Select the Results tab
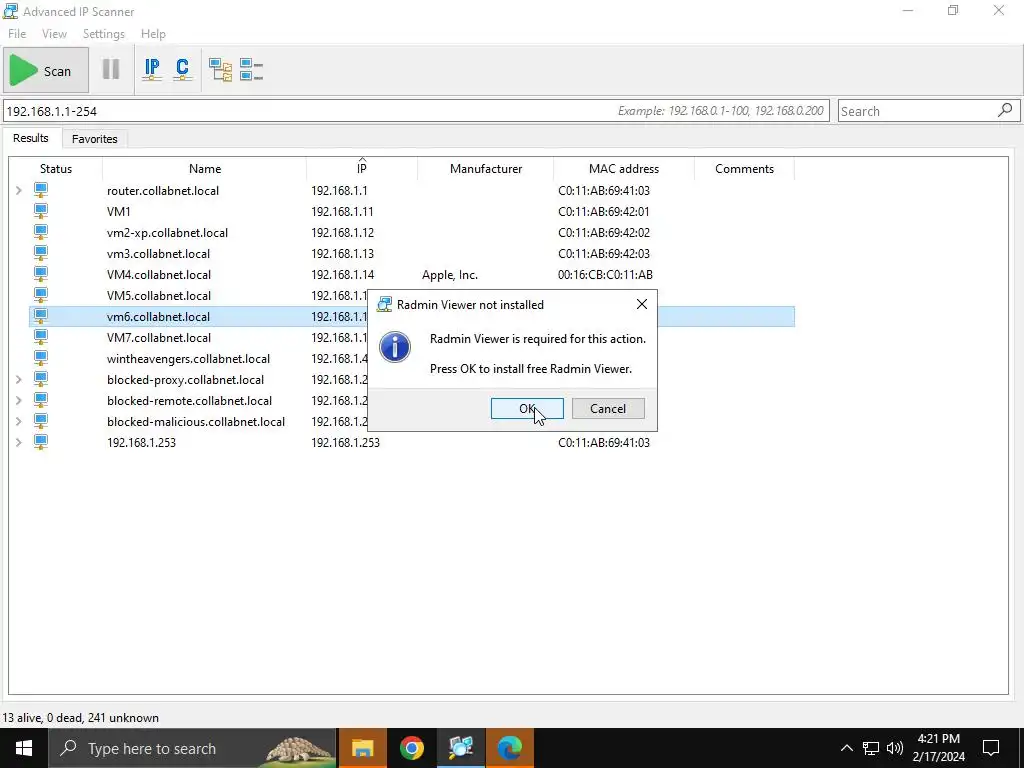This screenshot has height=768, width=1024. 31,138
